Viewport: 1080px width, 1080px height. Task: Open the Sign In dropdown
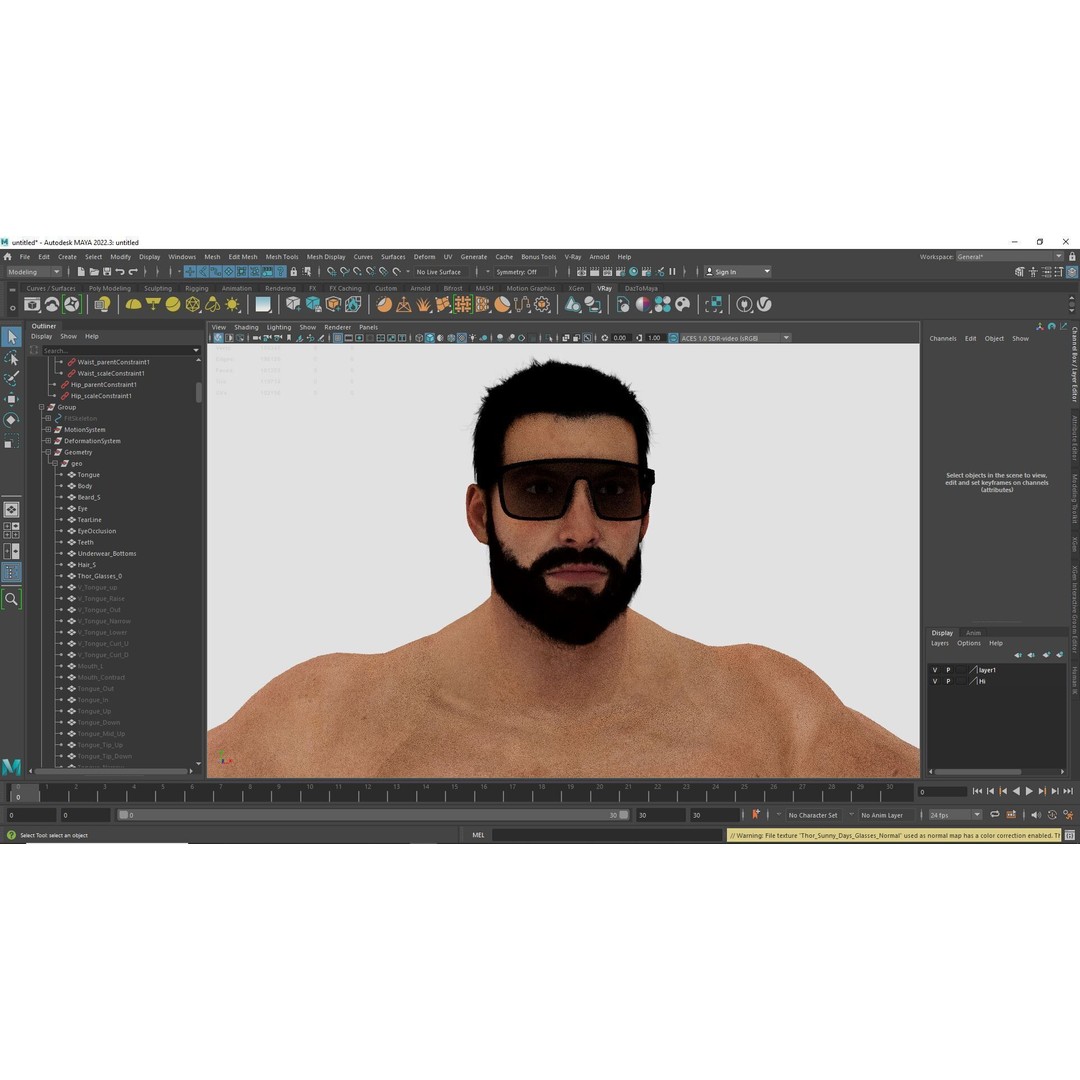(737, 272)
